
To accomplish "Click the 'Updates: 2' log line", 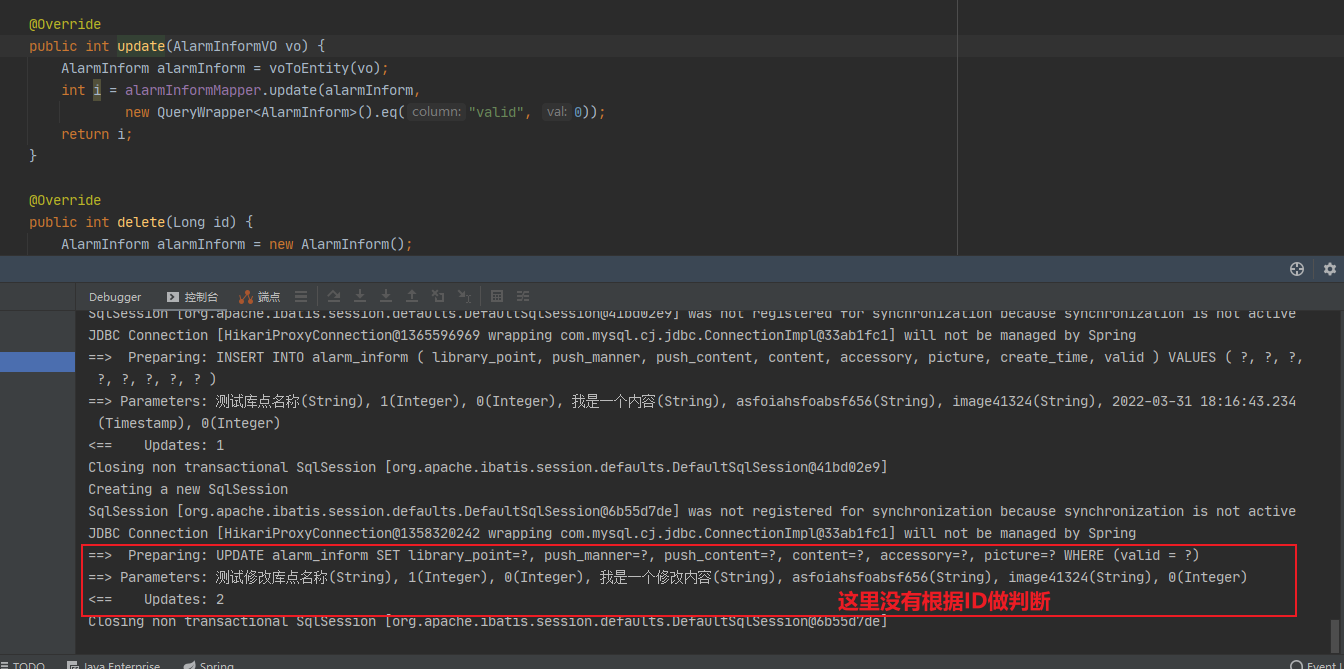I will coord(156,599).
